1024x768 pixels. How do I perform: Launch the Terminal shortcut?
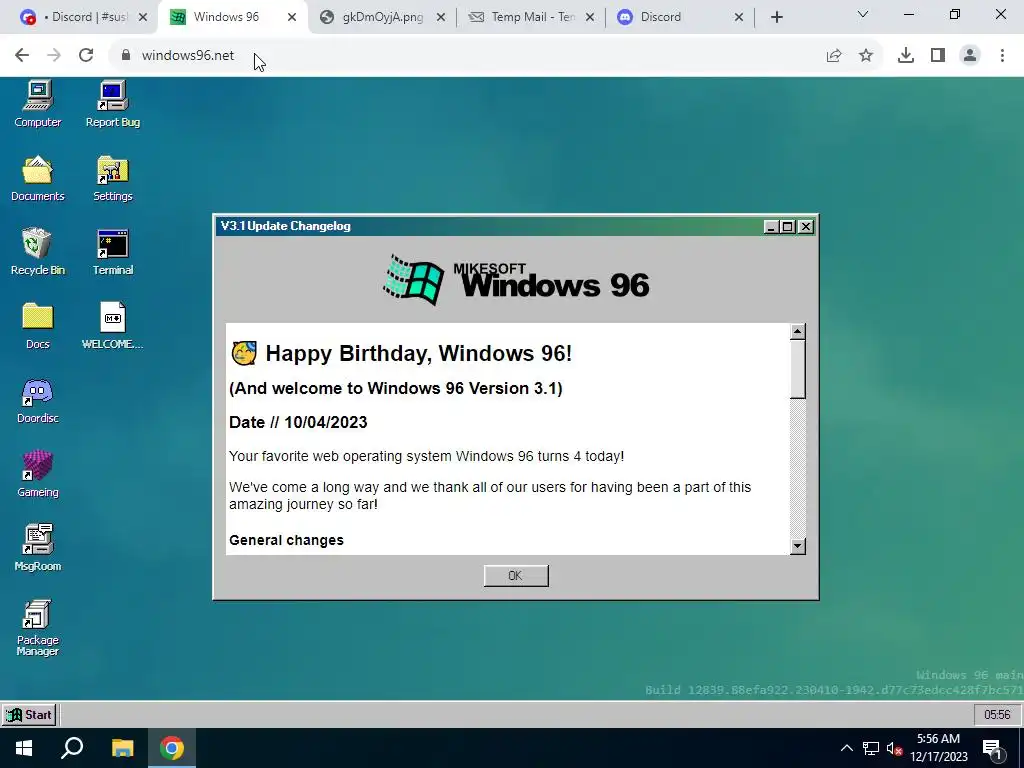coord(112,251)
